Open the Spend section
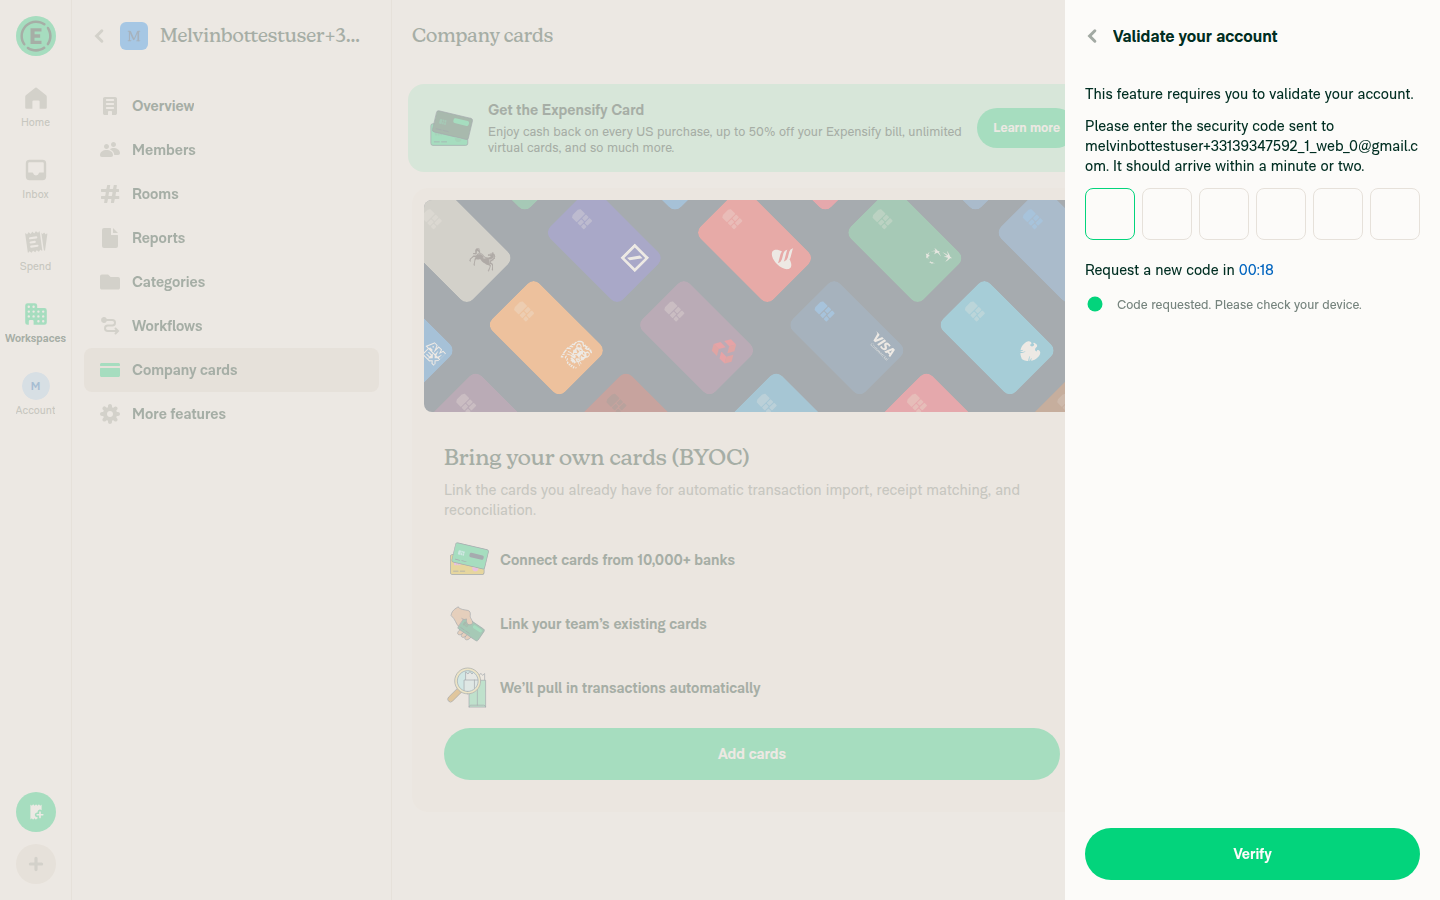Screen dimensions: 1440x900 tap(36, 251)
